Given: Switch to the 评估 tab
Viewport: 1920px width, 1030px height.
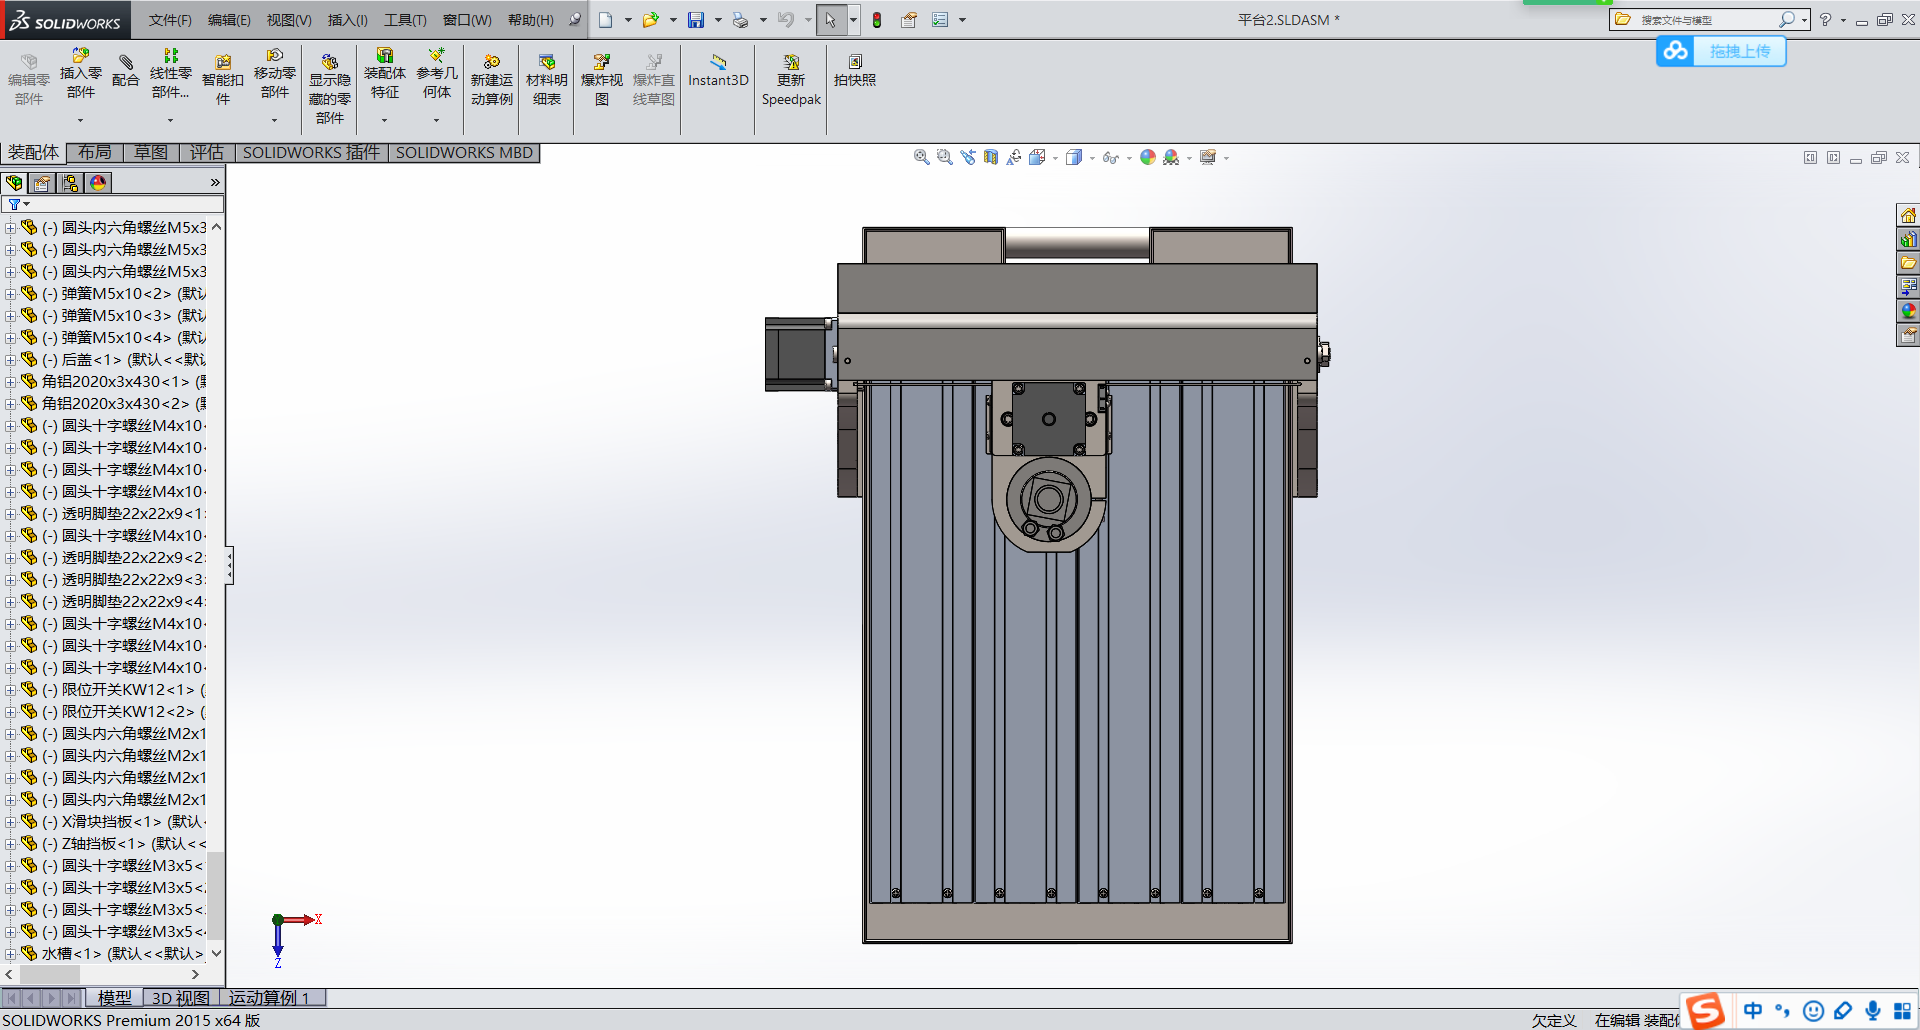Looking at the screenshot, I should point(207,152).
